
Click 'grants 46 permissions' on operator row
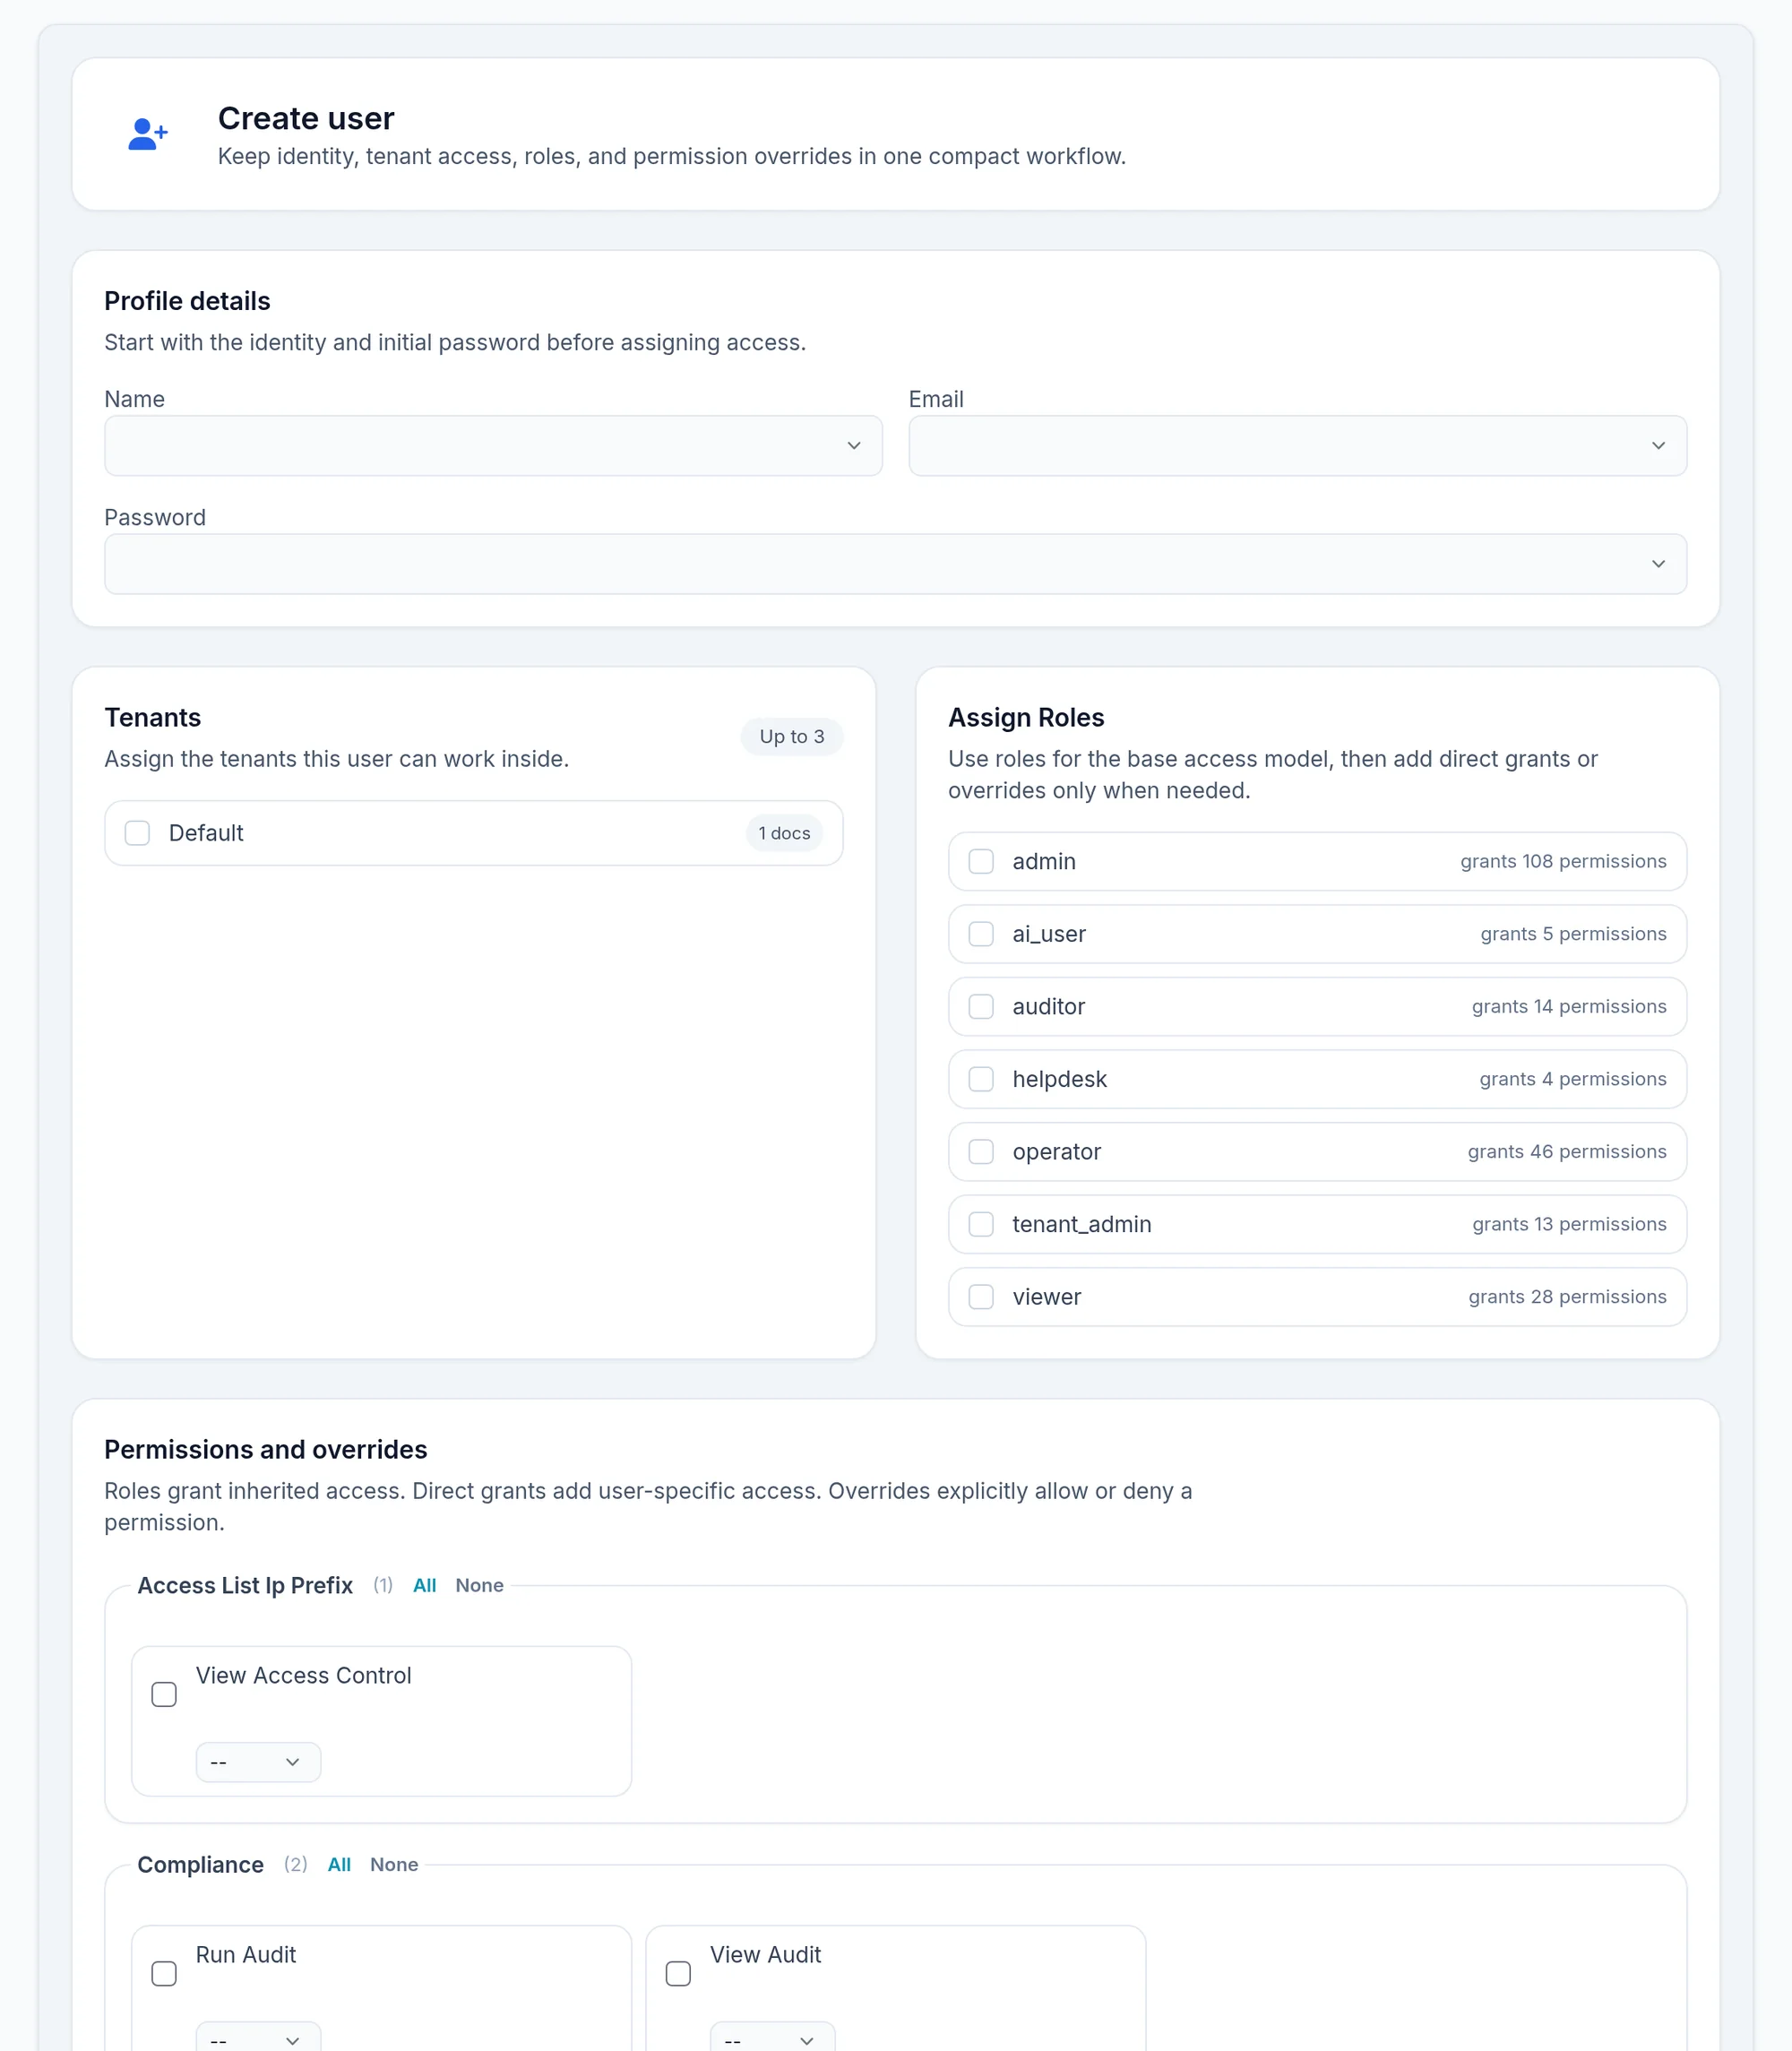(x=1567, y=1152)
